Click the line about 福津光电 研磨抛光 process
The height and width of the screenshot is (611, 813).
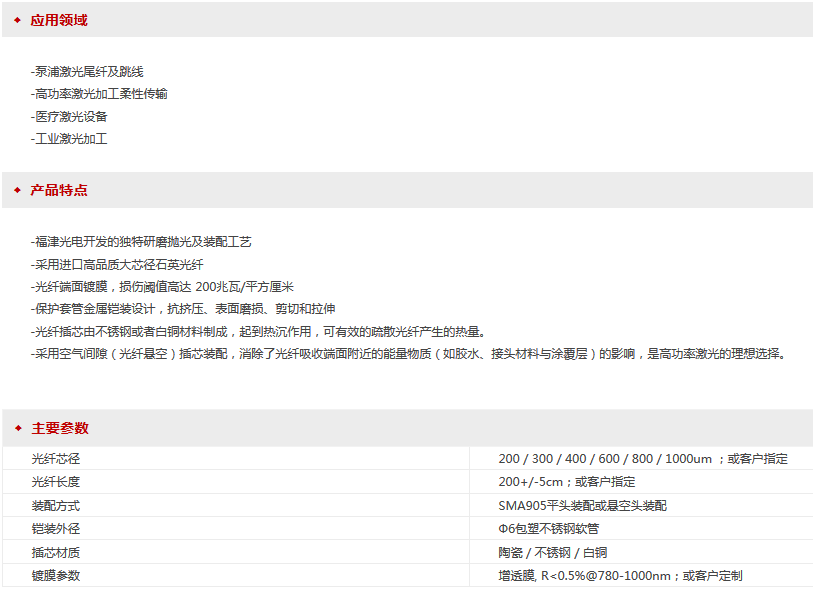(141, 242)
